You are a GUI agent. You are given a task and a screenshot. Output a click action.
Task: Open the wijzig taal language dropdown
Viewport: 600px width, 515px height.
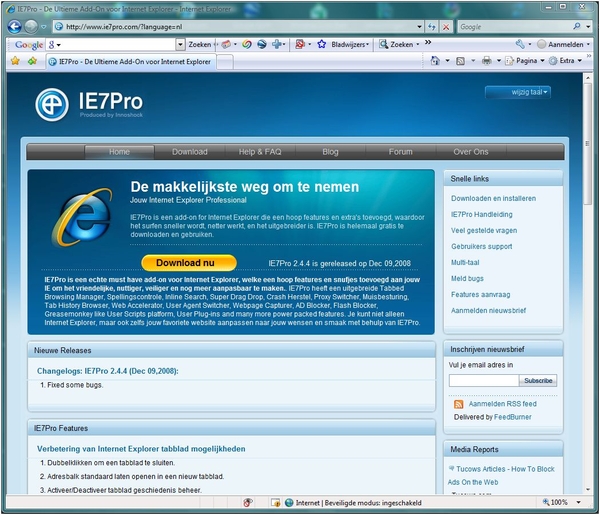[x=518, y=92]
